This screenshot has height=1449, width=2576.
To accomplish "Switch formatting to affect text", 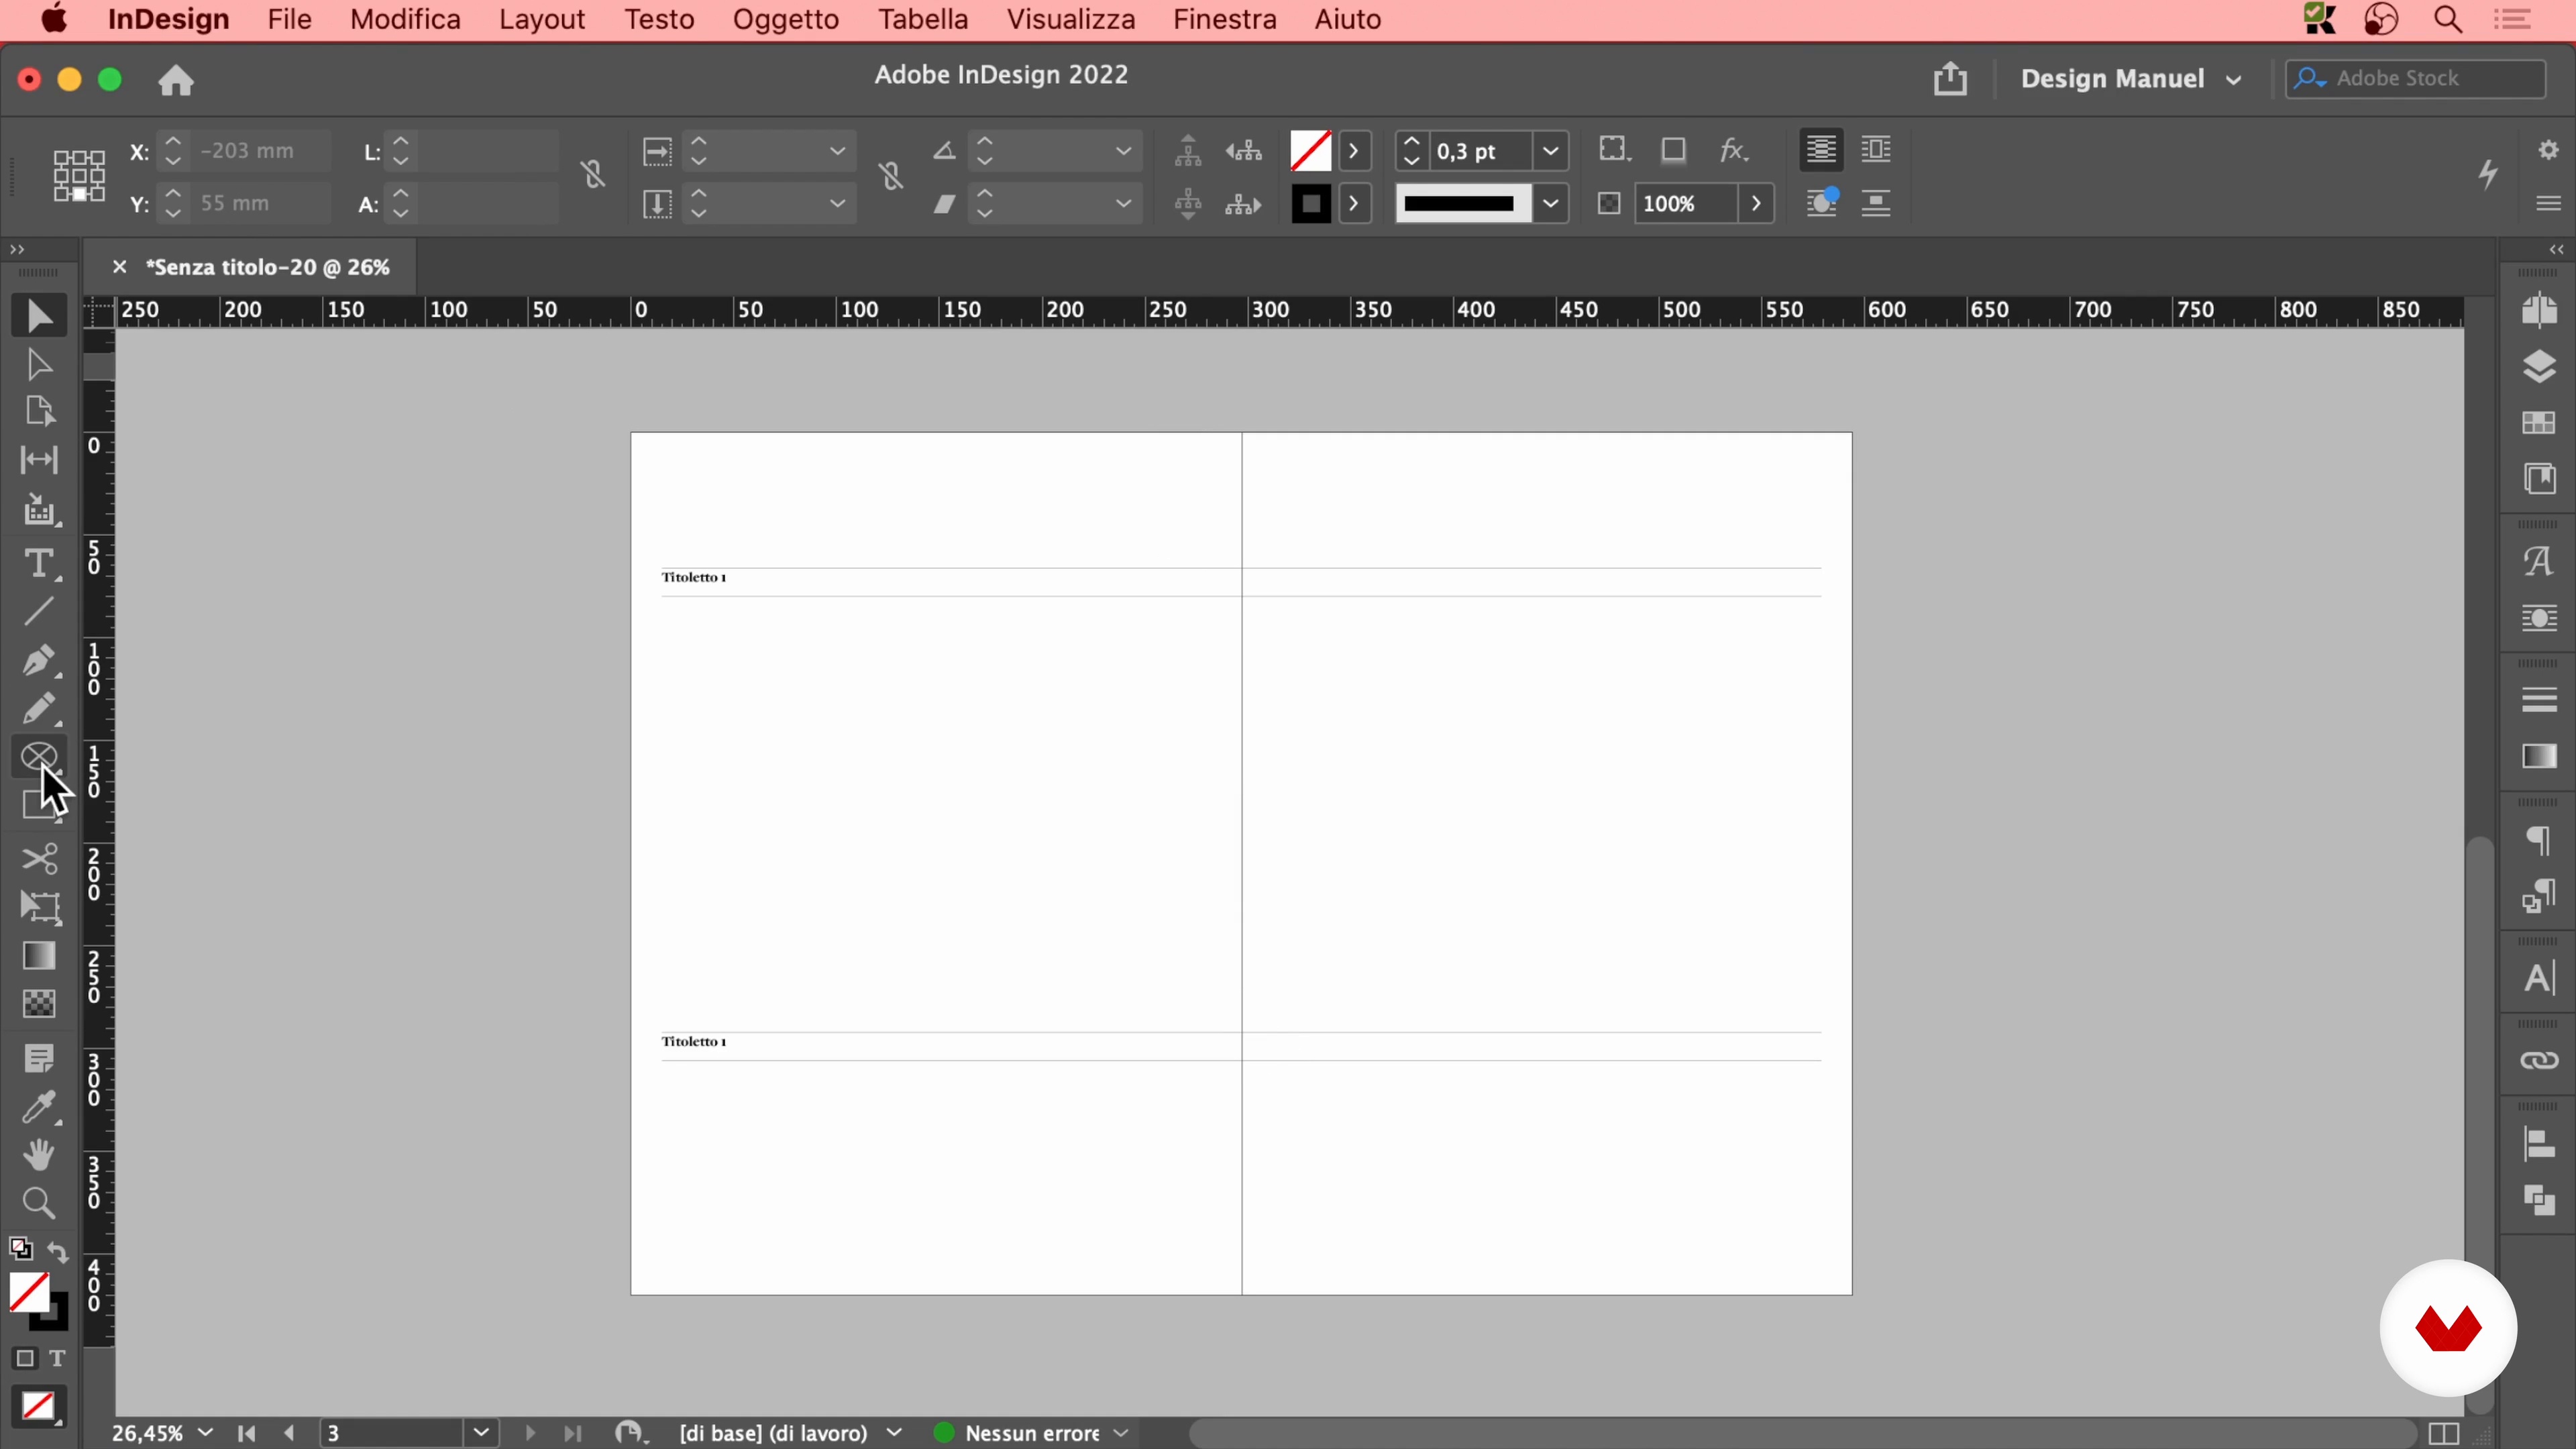I will 58,1358.
